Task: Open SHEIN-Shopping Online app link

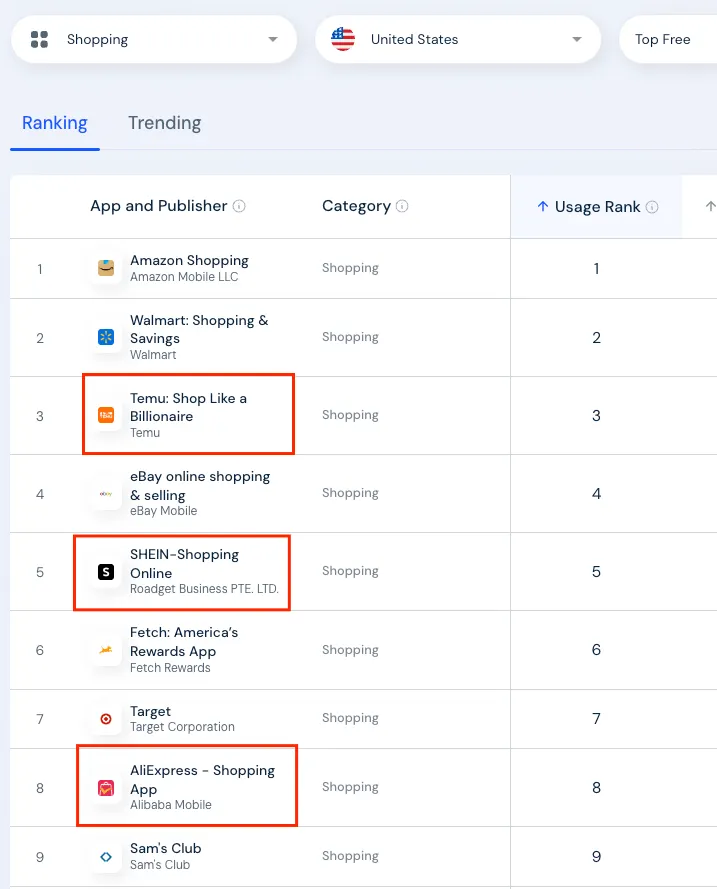Action: coord(184,564)
